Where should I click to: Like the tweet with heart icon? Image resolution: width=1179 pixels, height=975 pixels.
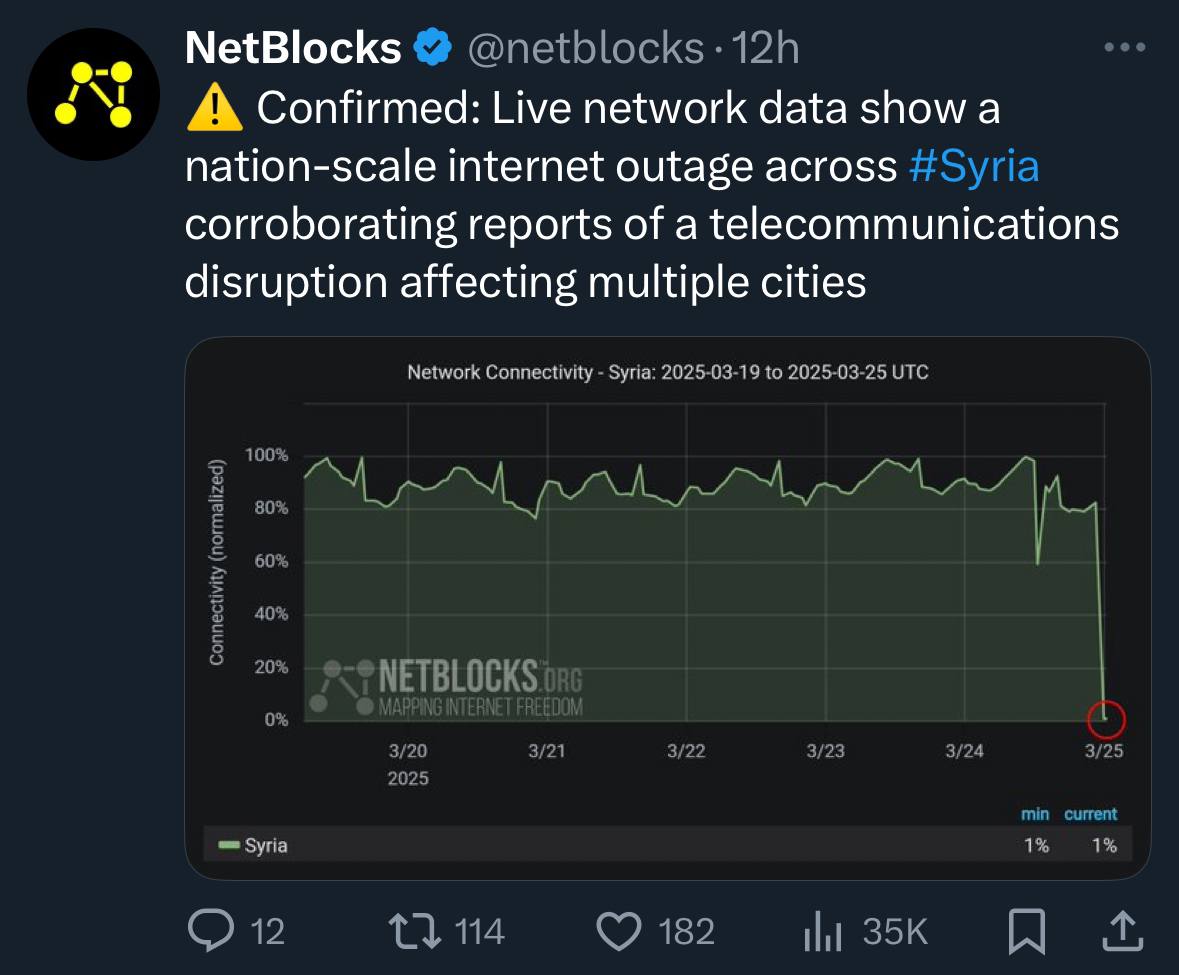click(618, 932)
